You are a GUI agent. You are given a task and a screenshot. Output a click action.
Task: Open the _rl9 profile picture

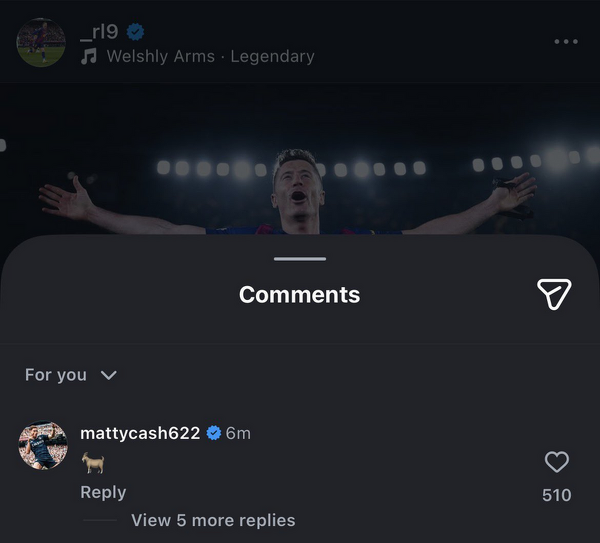41,43
